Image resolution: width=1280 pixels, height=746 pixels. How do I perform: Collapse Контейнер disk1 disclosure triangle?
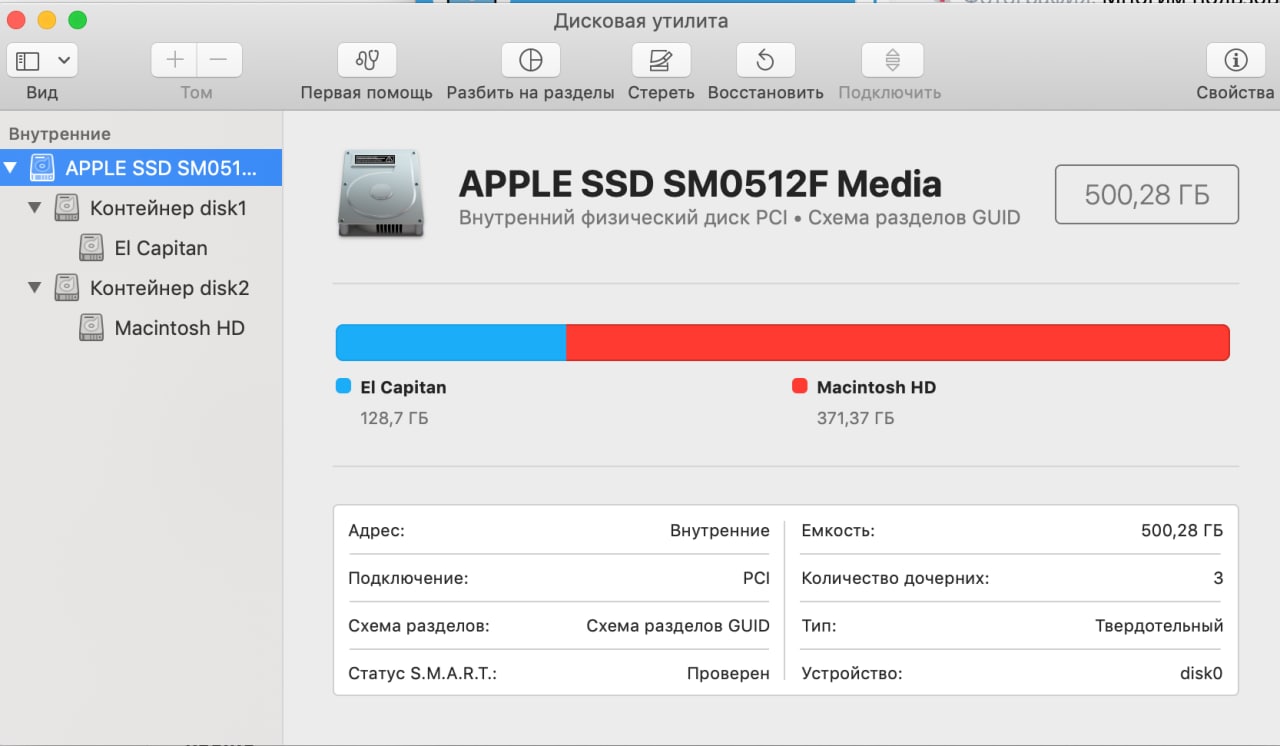coord(35,208)
